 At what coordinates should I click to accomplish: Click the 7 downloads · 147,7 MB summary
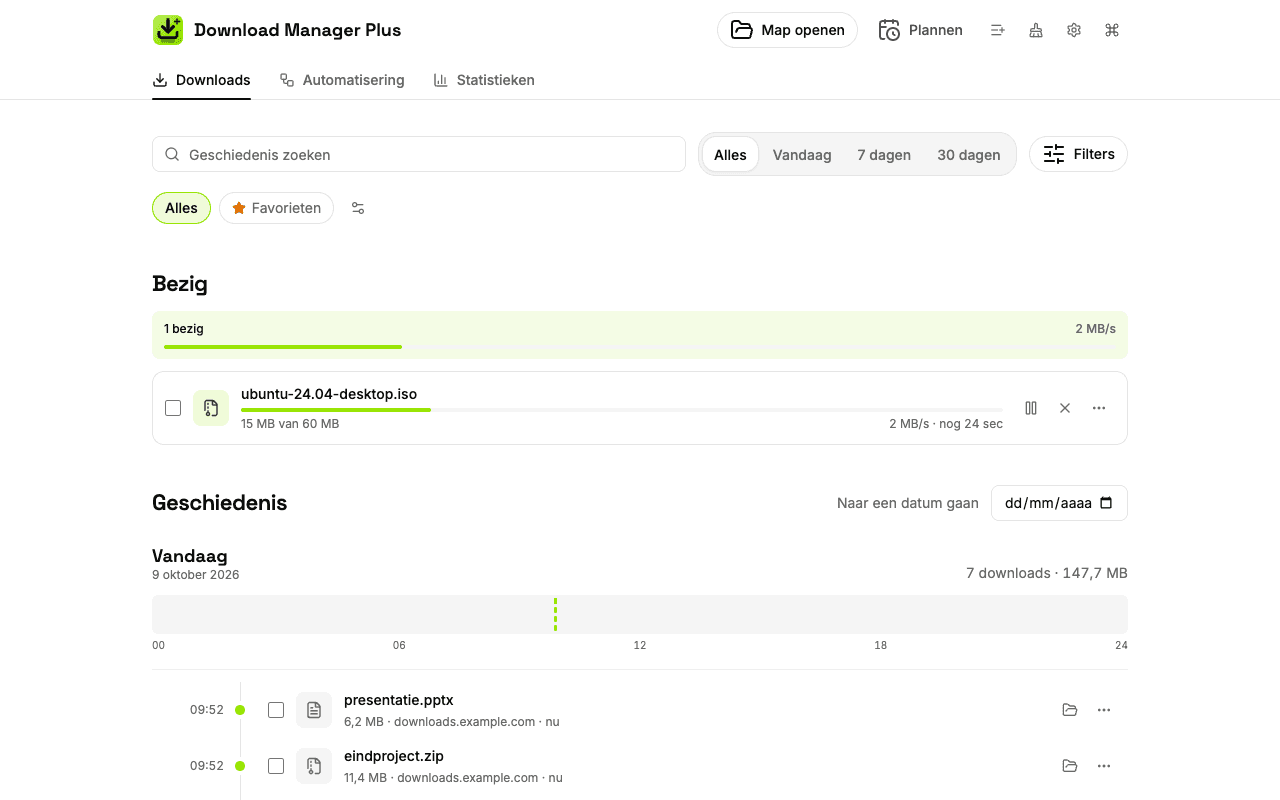1047,573
